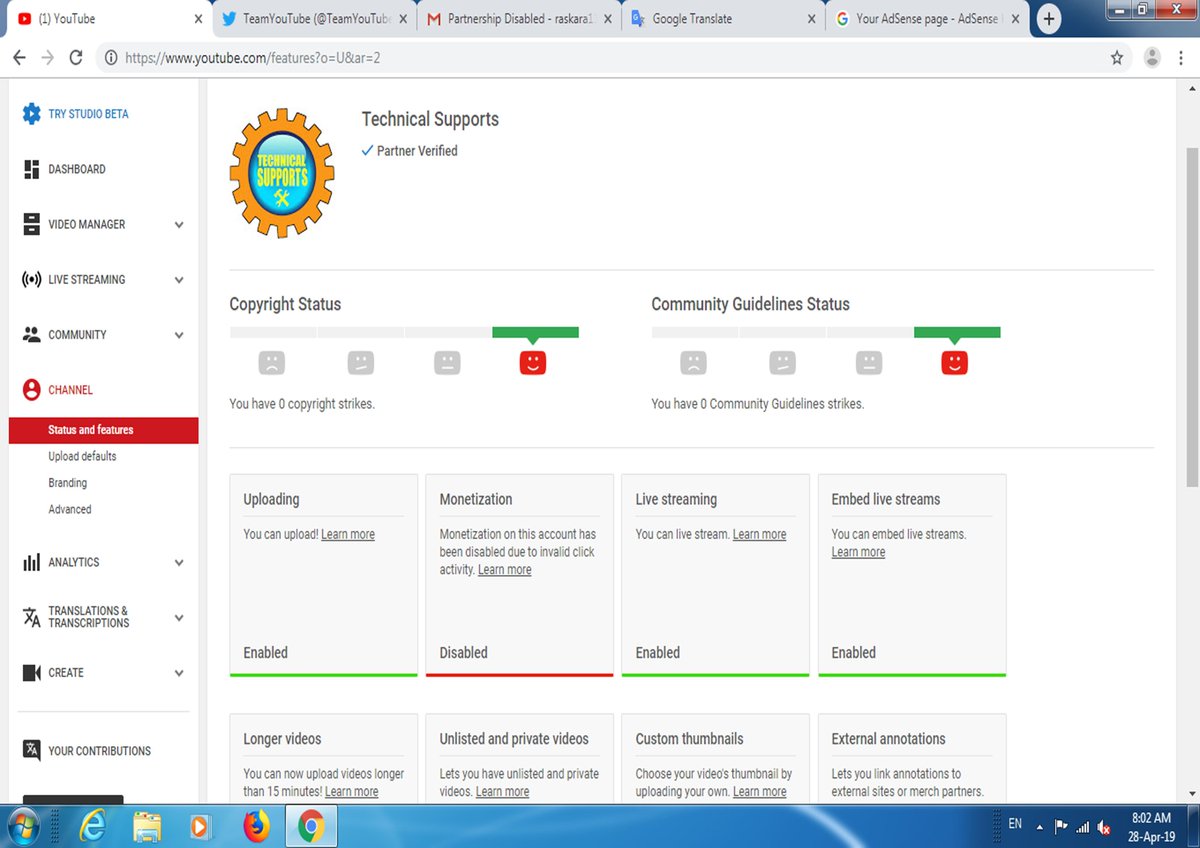The height and width of the screenshot is (848, 1200).
Task: Close the Google Translate tab
Action: click(811, 19)
